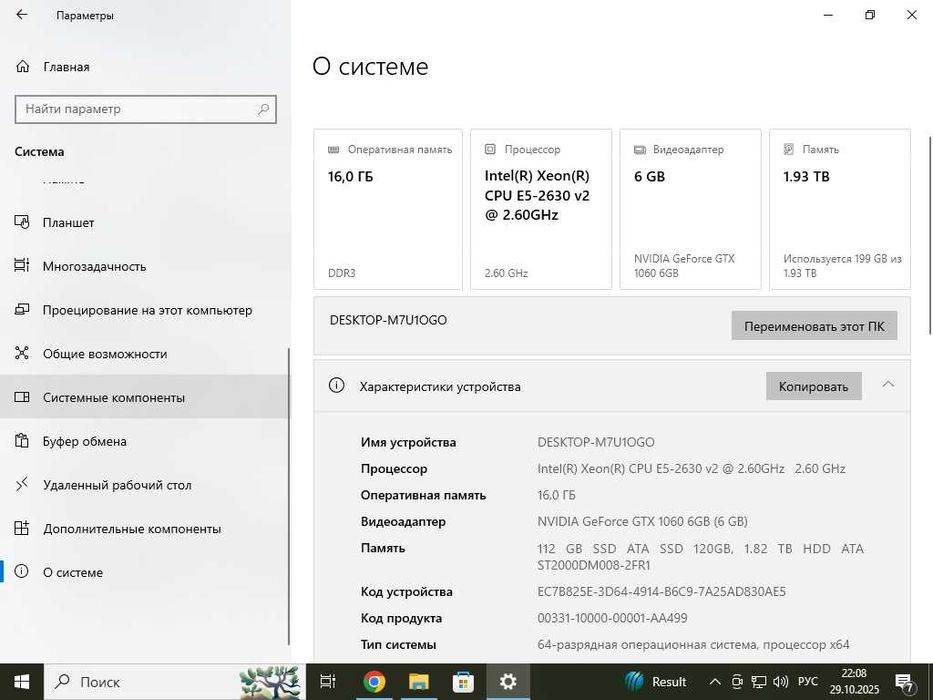Click the volume speaker icon
This screenshot has width=933, height=700.
click(780, 682)
